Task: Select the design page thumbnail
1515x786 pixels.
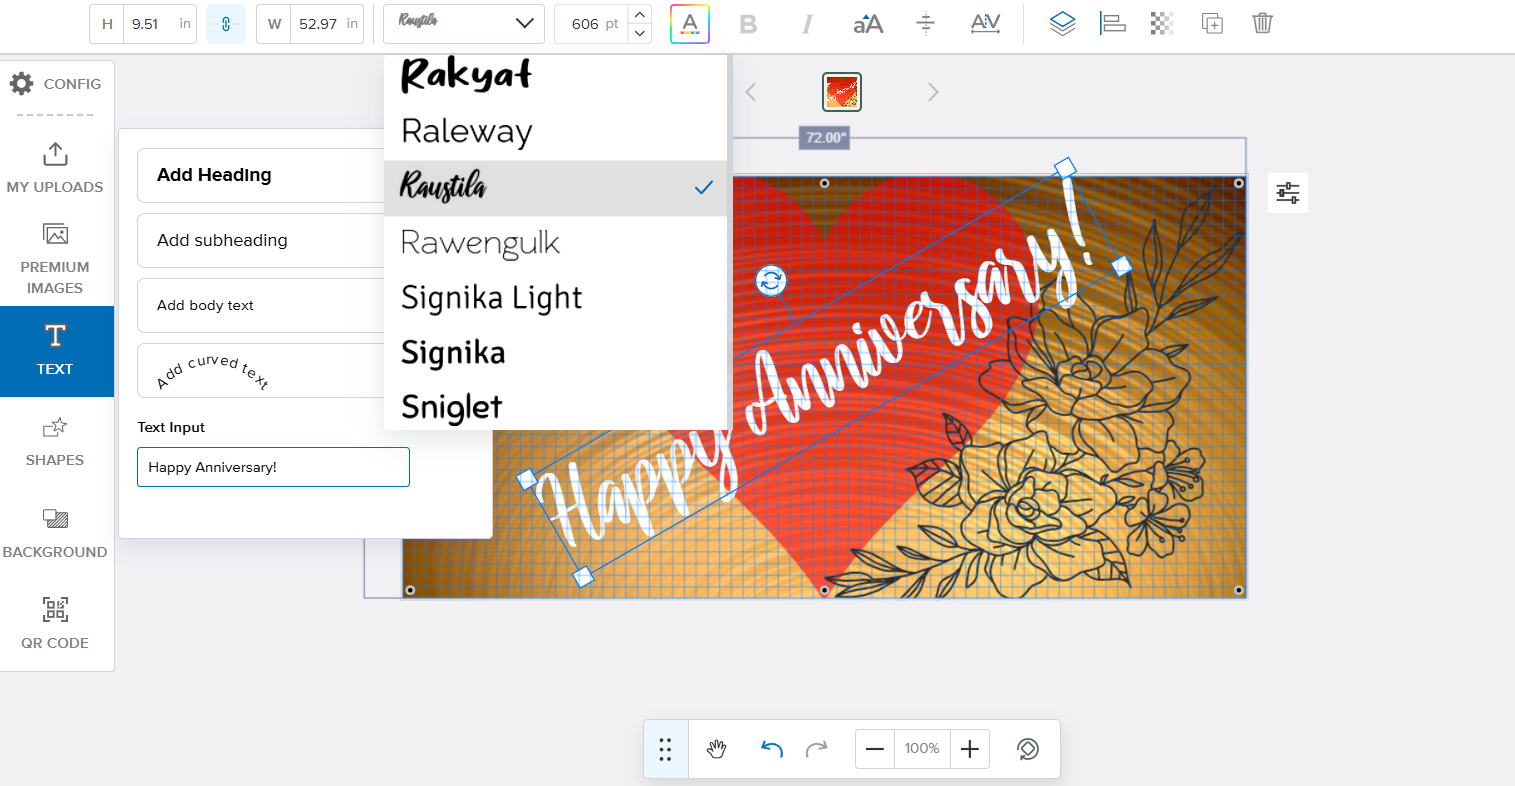Action: (842, 92)
